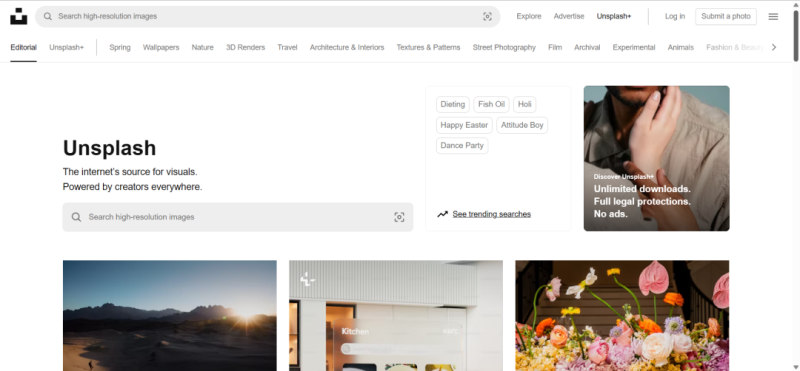Go to the Nature topic
This screenshot has width=800, height=371.
pos(203,47)
